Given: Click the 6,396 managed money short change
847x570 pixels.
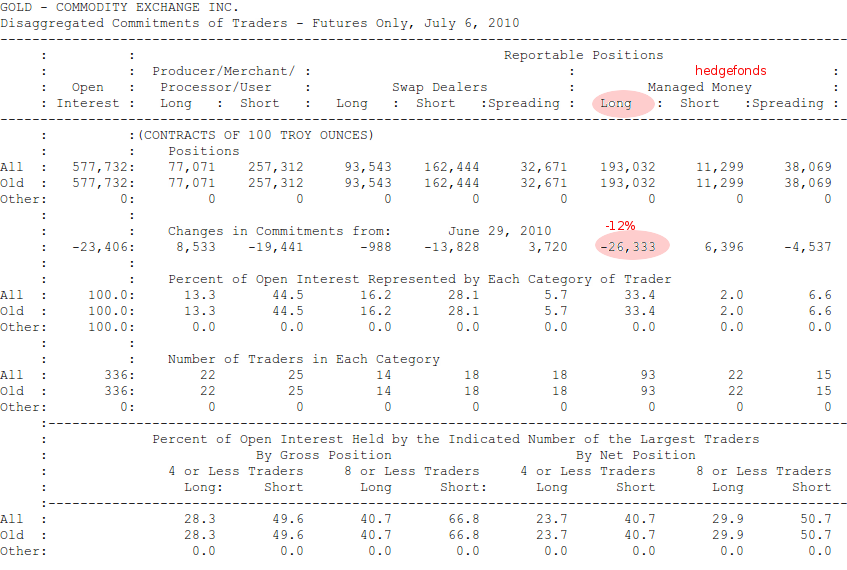Looking at the screenshot, I should (724, 247).
